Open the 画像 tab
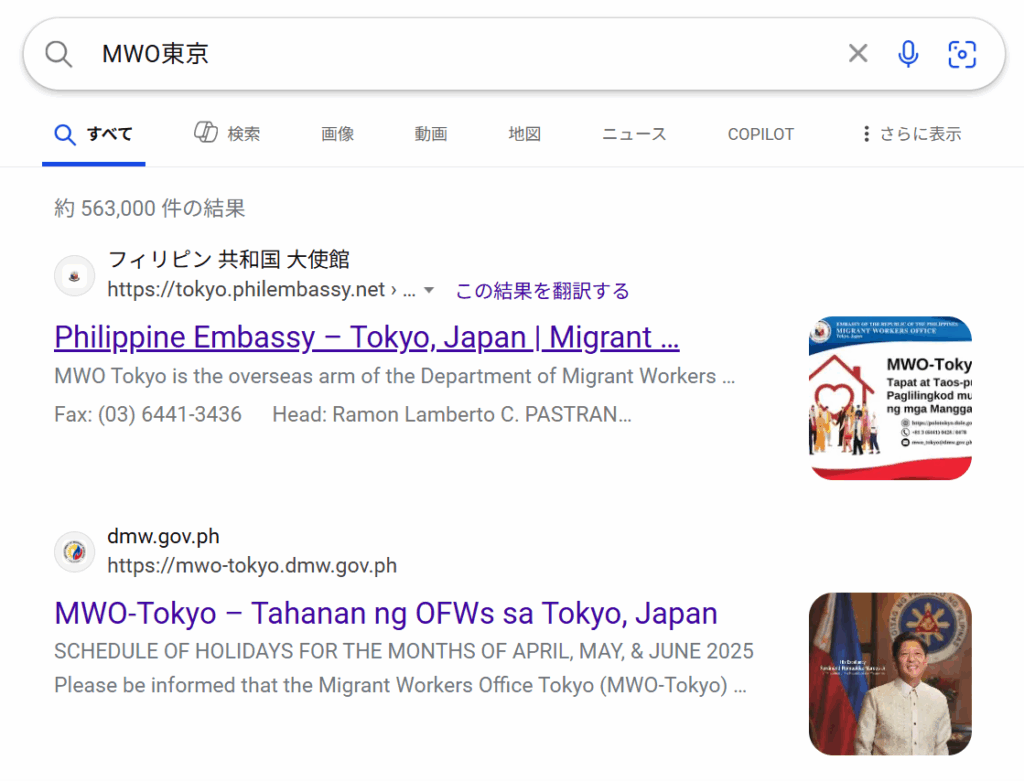1024x781 pixels. coord(338,135)
